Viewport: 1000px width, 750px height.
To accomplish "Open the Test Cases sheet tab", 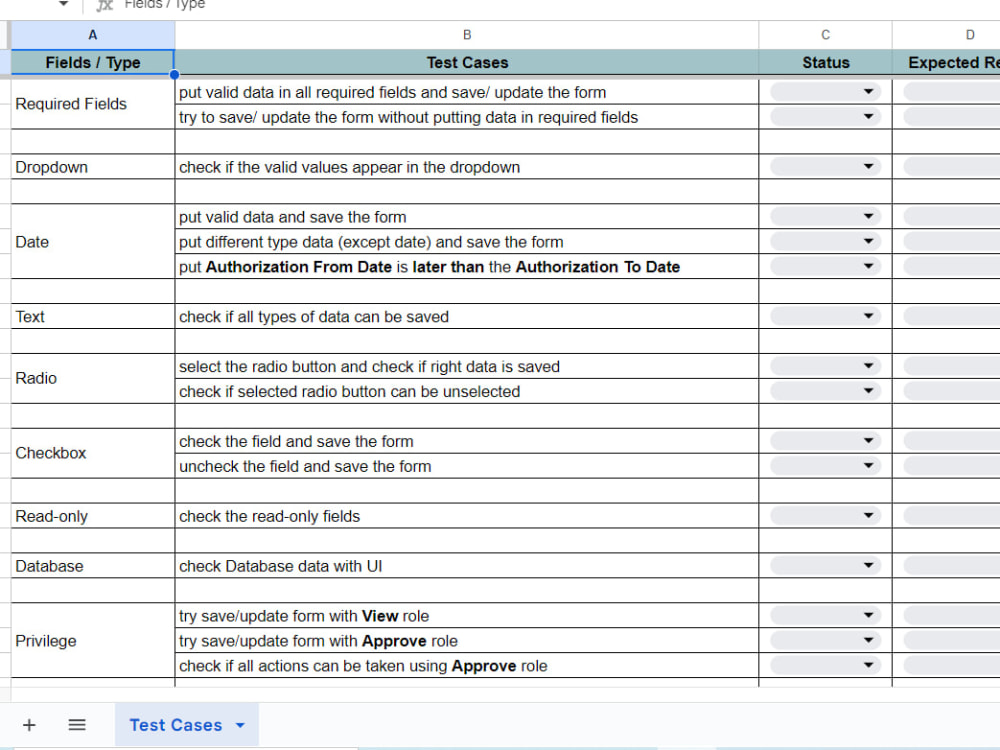I will point(176,725).
